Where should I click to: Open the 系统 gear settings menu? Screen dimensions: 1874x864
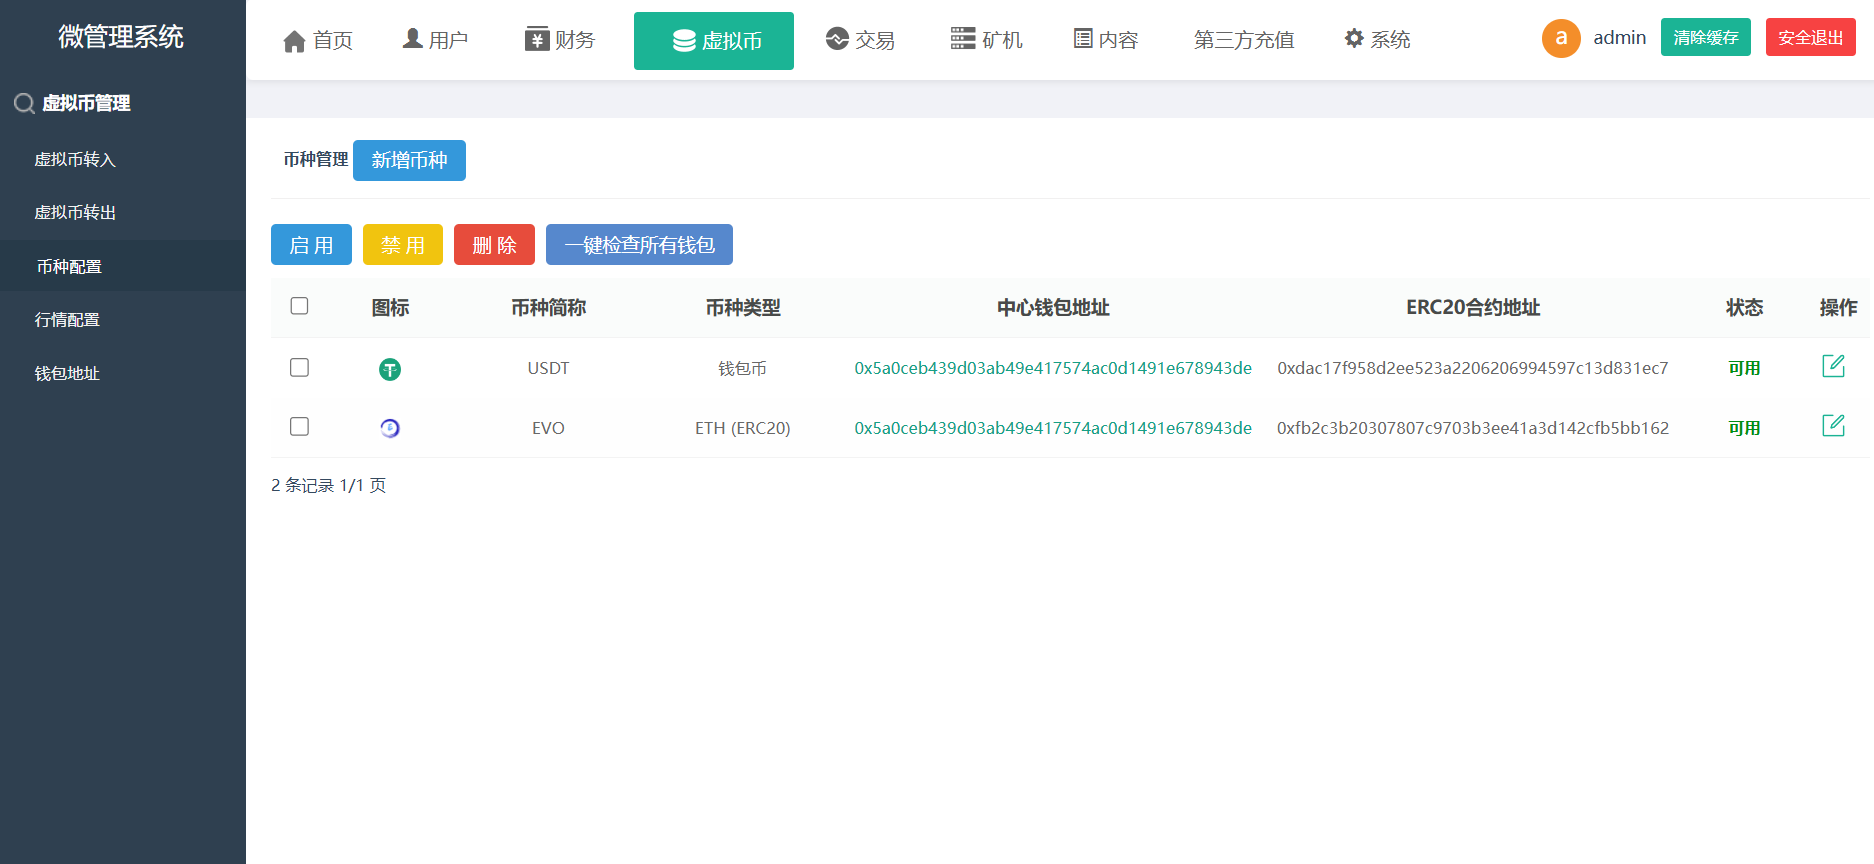tap(1377, 39)
